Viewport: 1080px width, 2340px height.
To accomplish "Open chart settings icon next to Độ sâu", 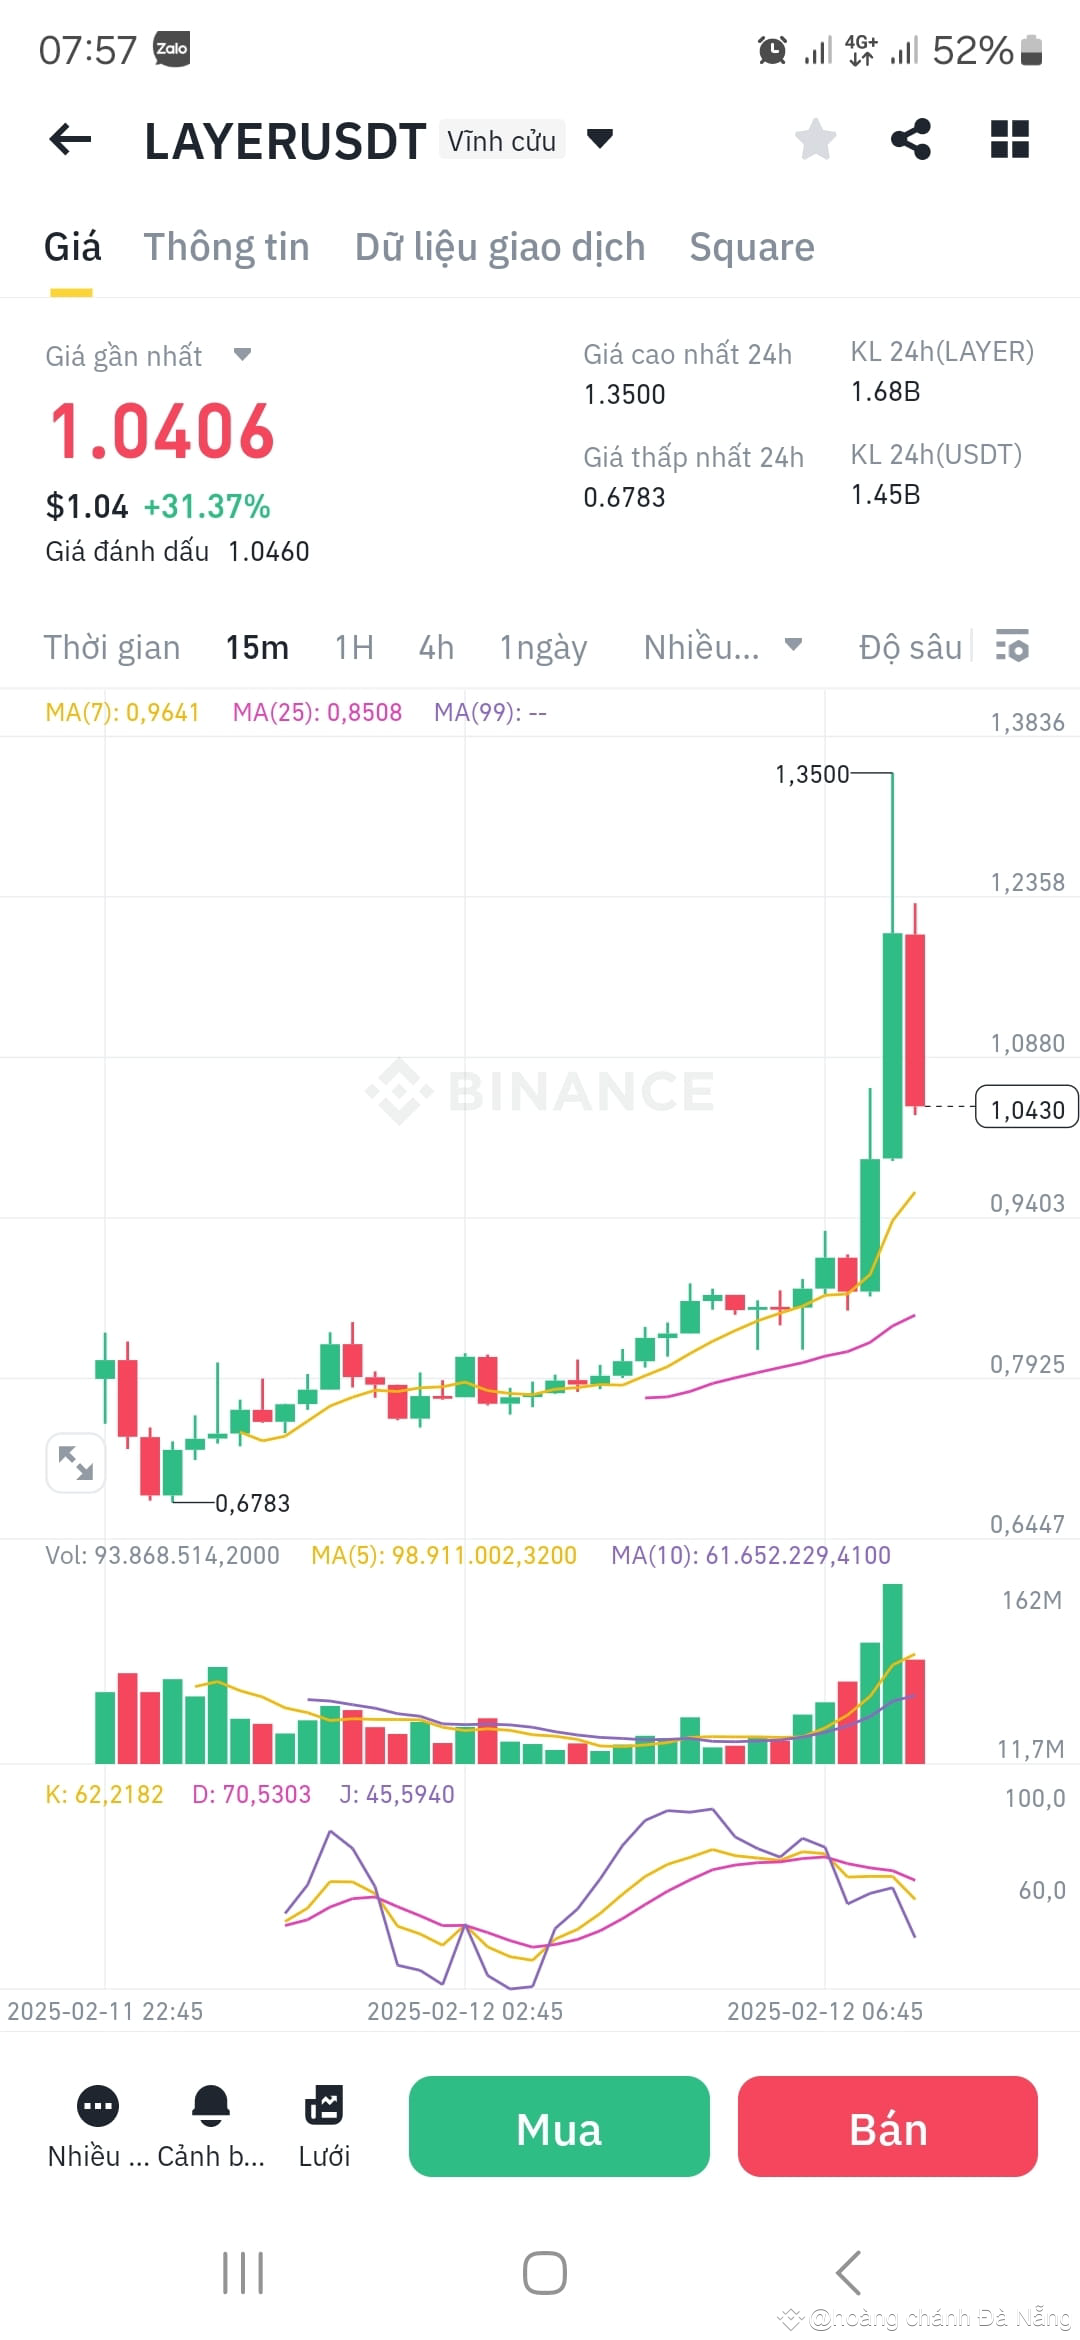I will 1013,647.
